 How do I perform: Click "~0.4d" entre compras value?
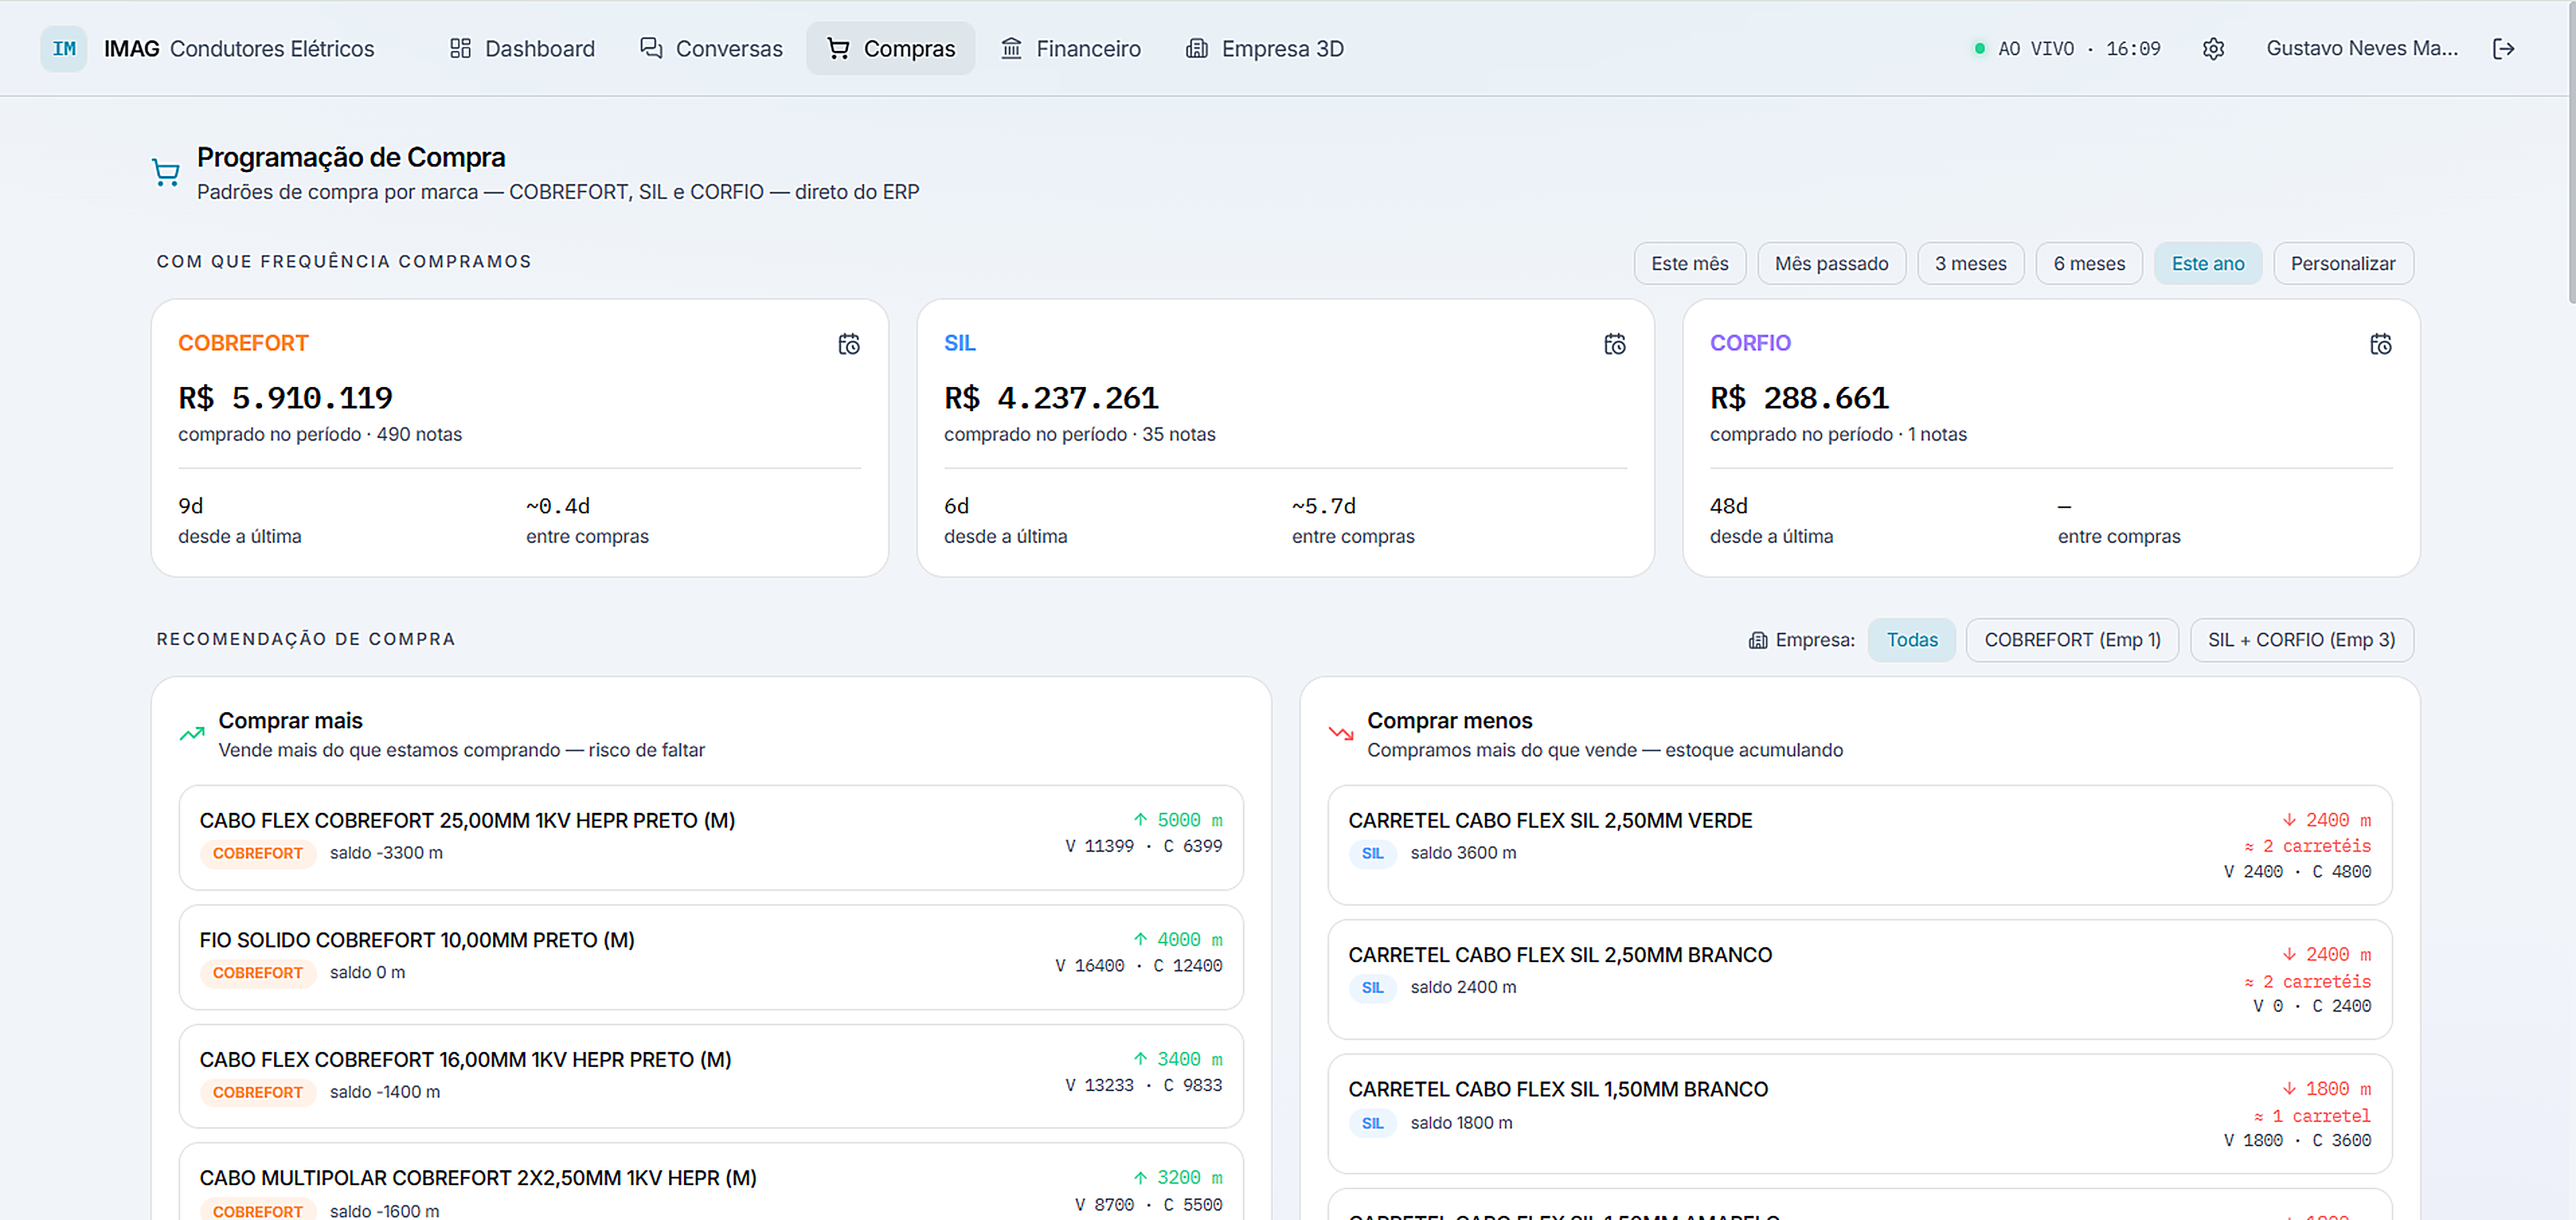click(558, 506)
